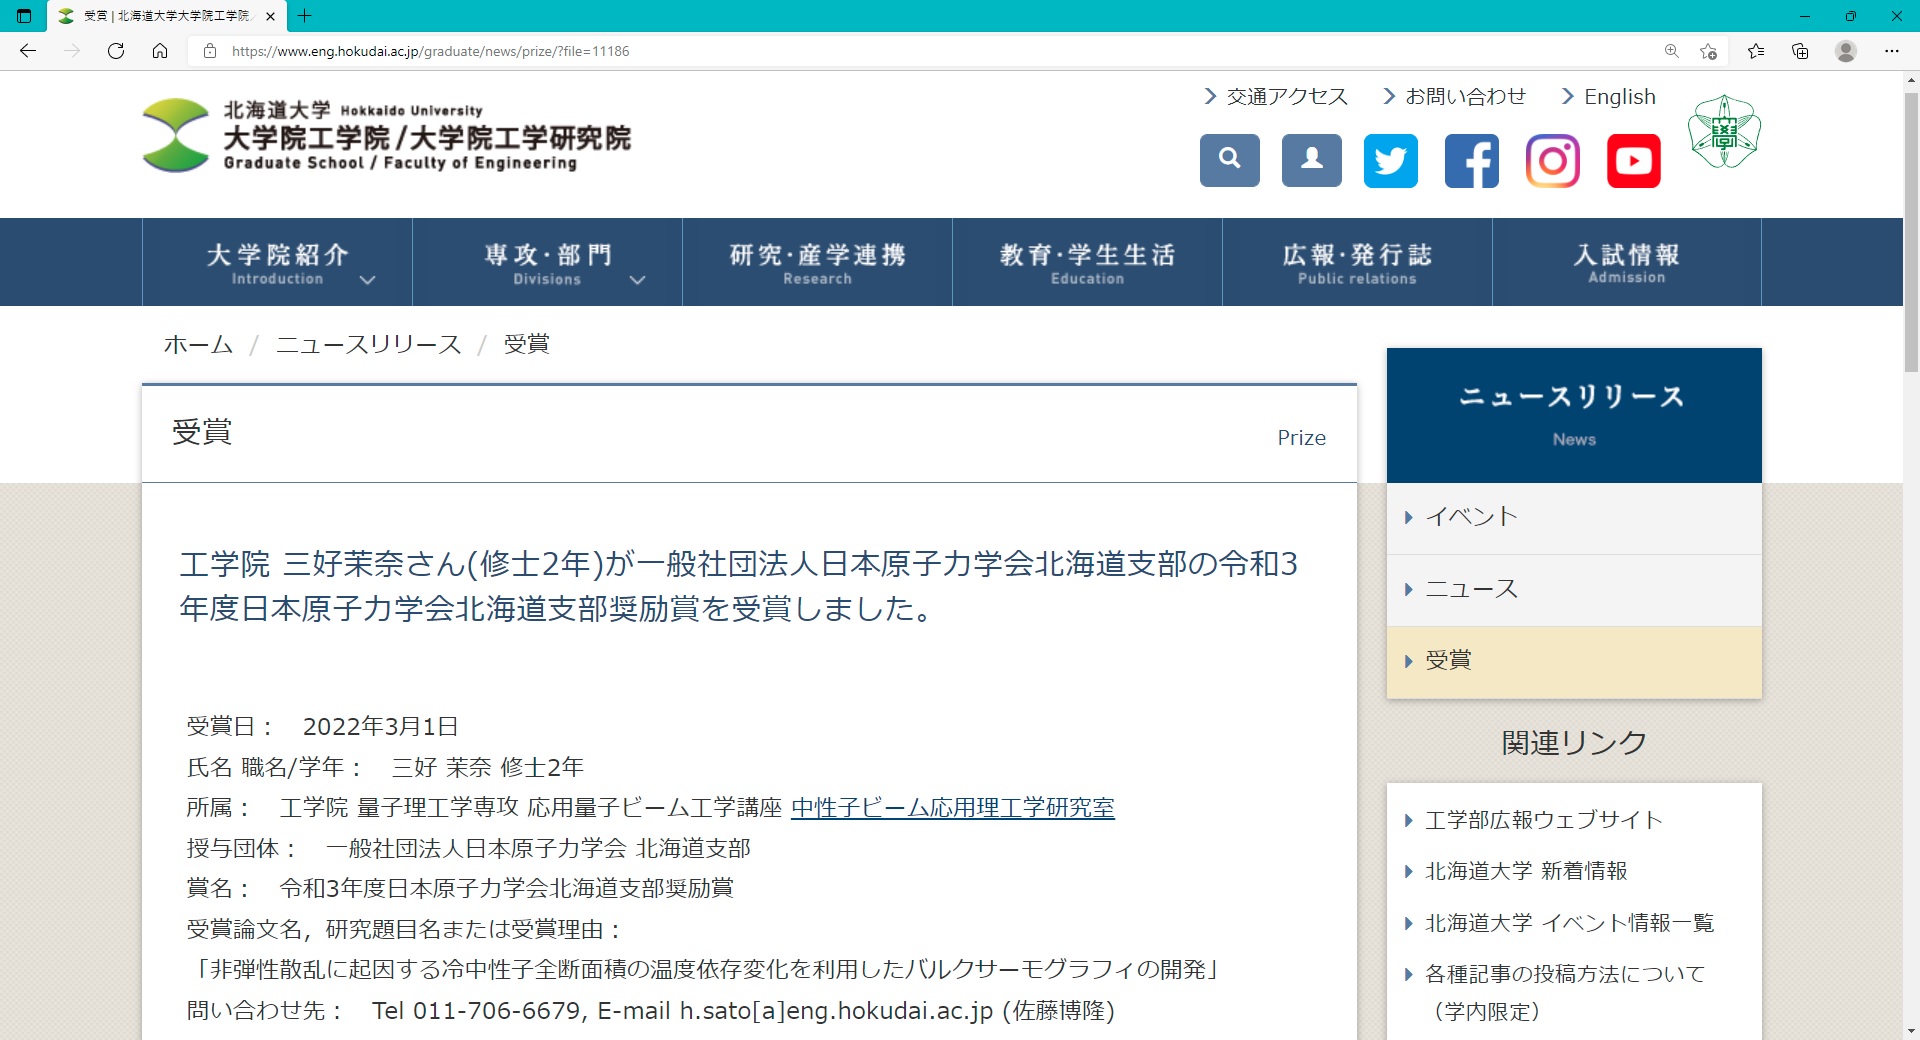Viewport: 1920px width, 1040px height.
Task: Open the Instagram social icon
Action: tap(1552, 160)
